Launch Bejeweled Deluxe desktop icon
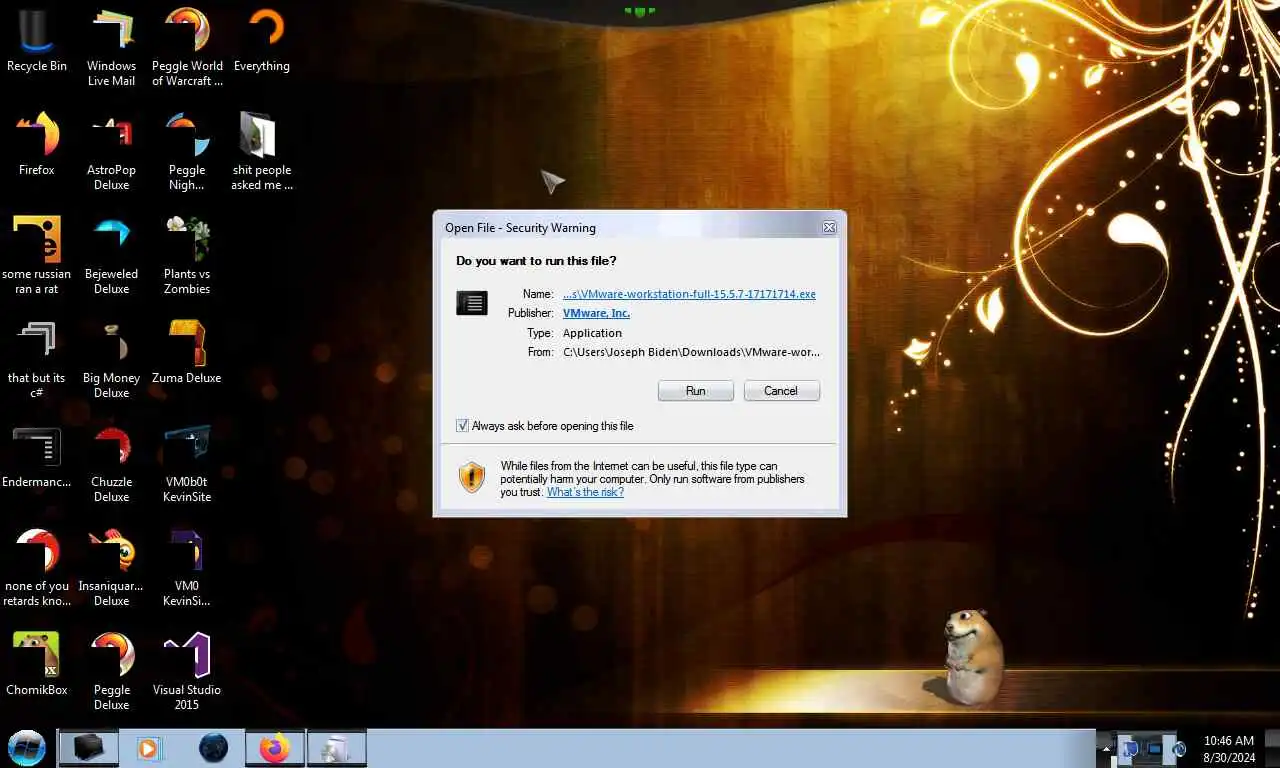 [x=112, y=255]
